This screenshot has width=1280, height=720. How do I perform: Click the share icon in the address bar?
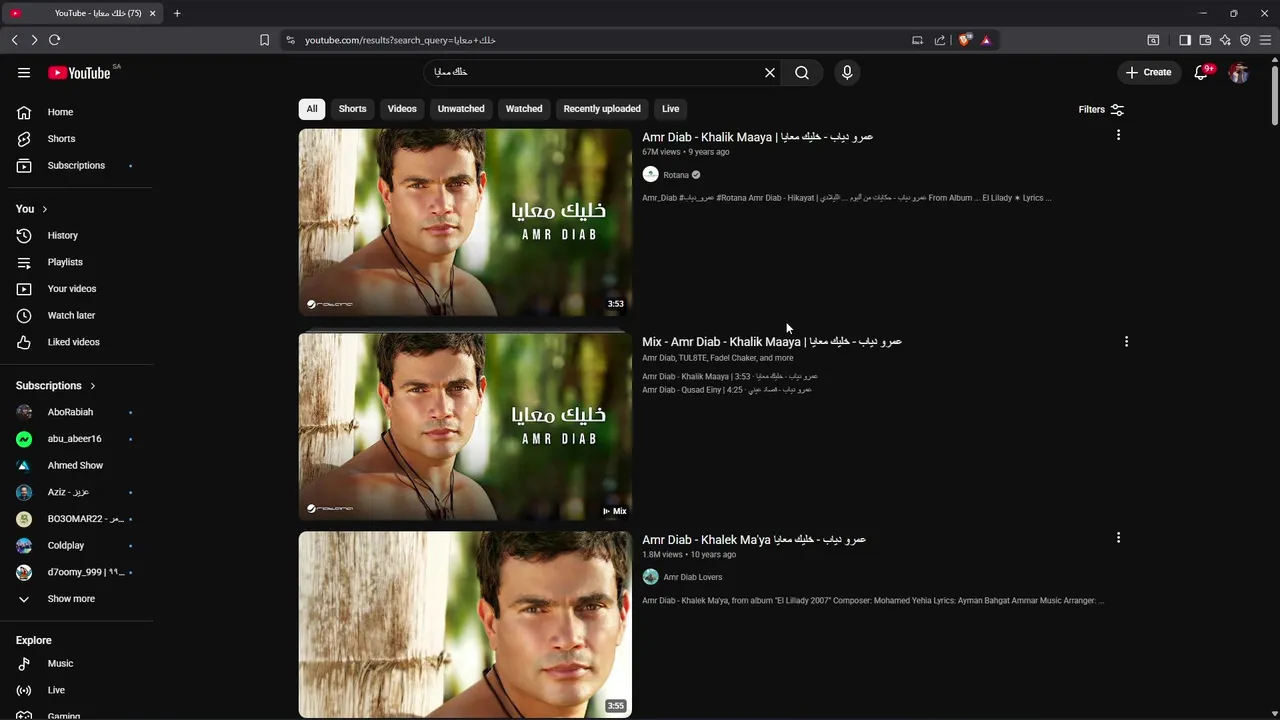point(940,40)
